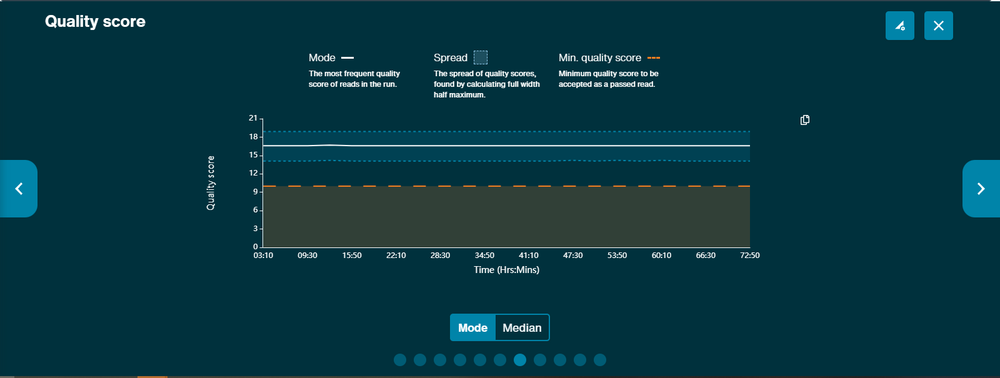The image size is (1000, 378).
Task: Click the '12' y-axis tick label
Action: pyautogui.click(x=253, y=173)
